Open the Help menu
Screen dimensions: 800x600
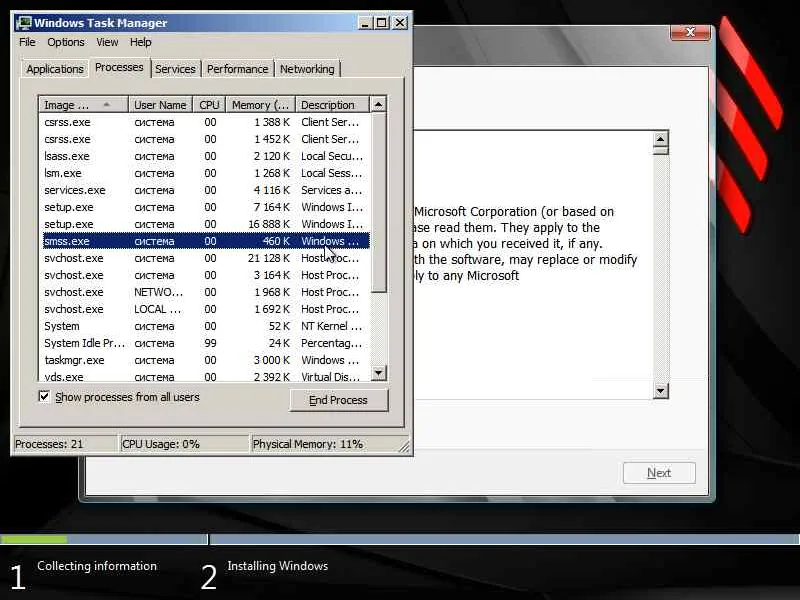(x=140, y=42)
